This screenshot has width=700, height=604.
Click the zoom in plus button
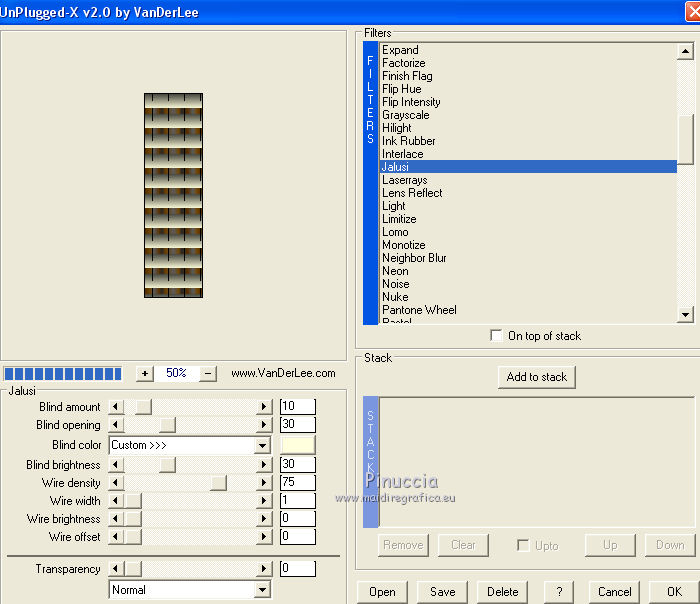(x=145, y=373)
